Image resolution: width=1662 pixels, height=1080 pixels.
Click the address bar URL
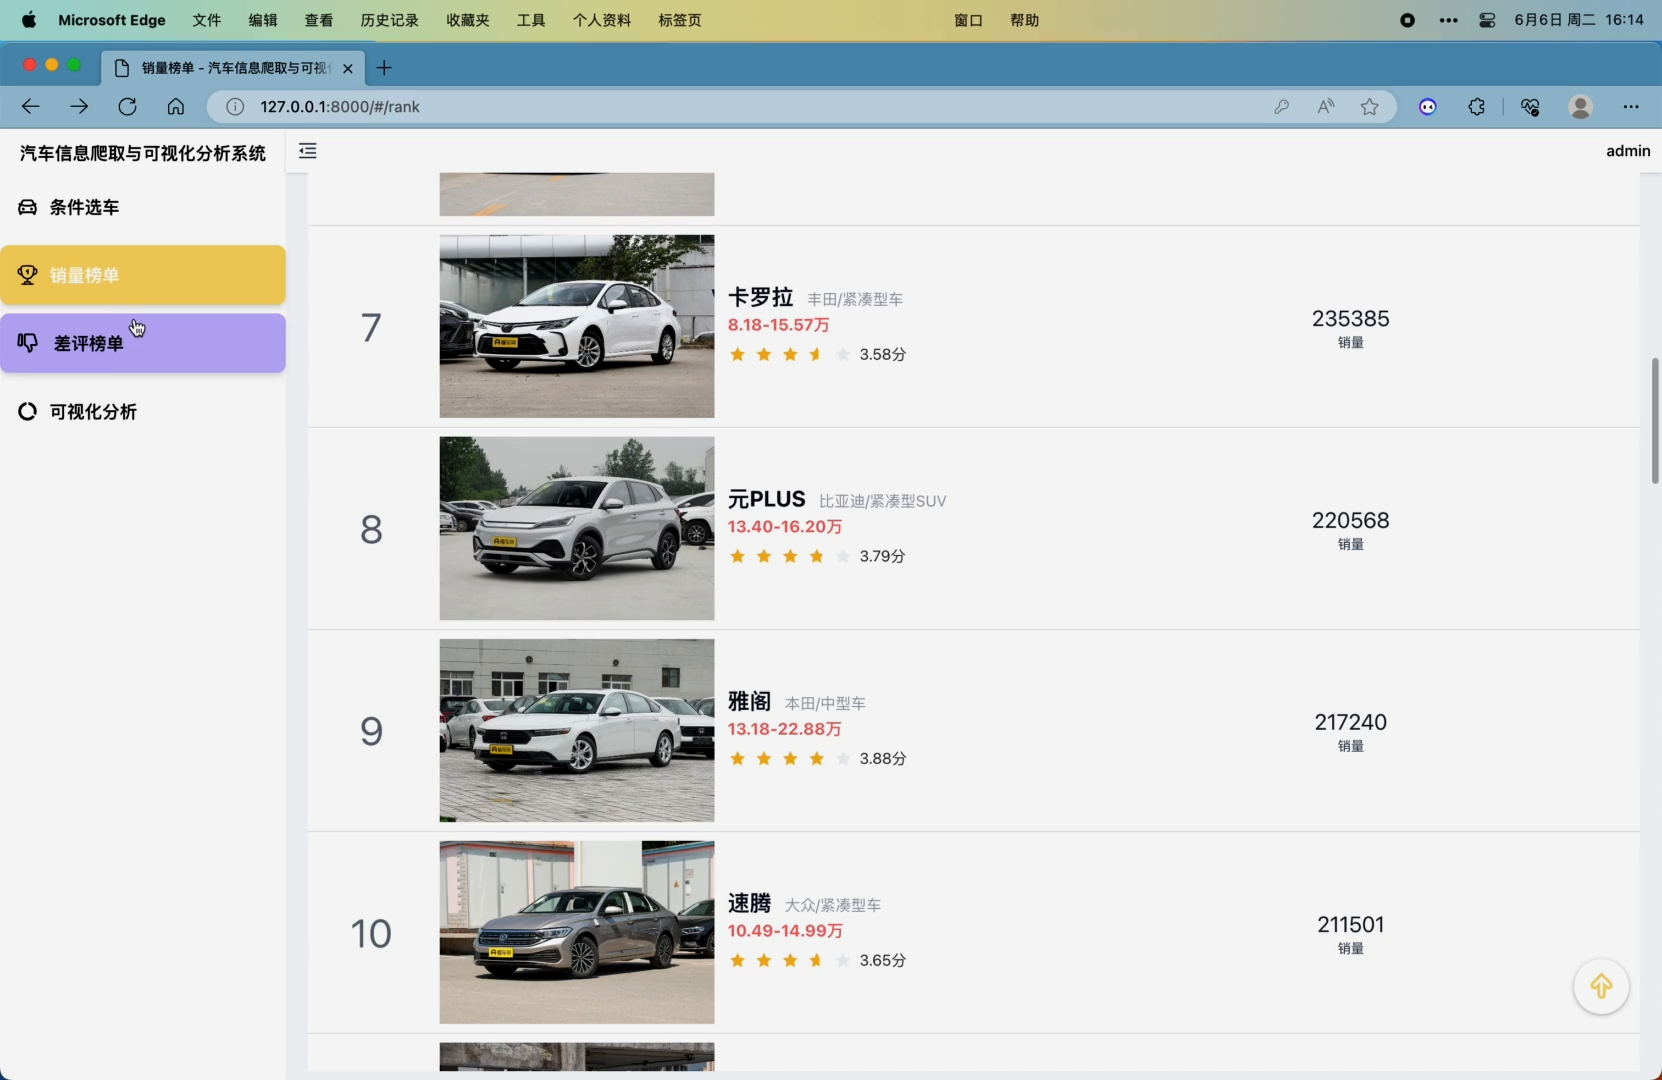click(340, 107)
